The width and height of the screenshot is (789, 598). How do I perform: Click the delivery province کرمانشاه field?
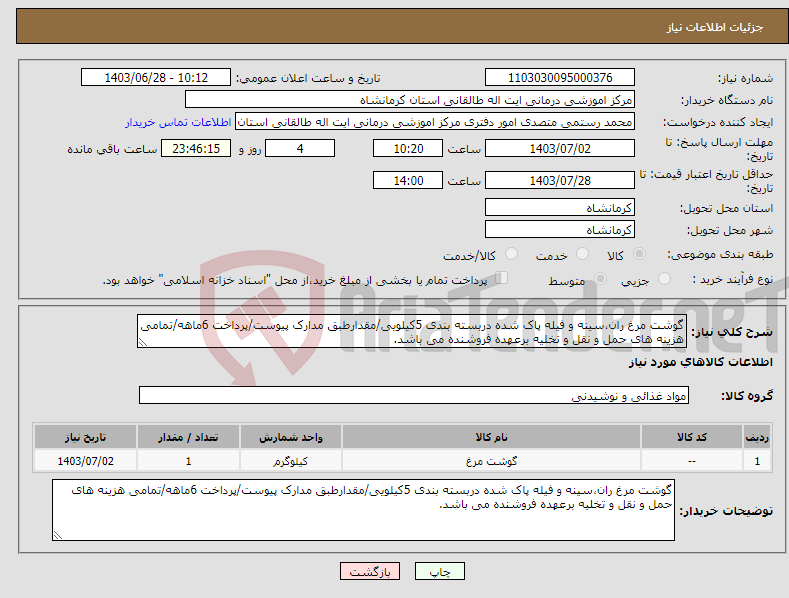pos(560,207)
